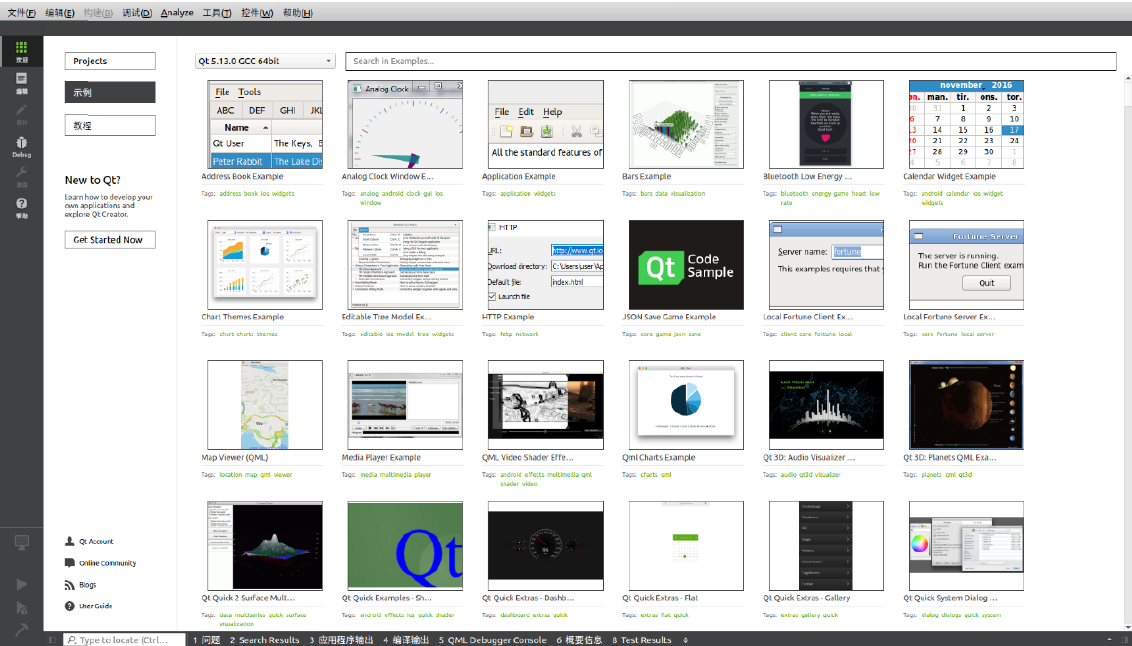Open the Map Viewer (QML) thumbnail
This screenshot has height=646, width=1132.
coord(265,405)
